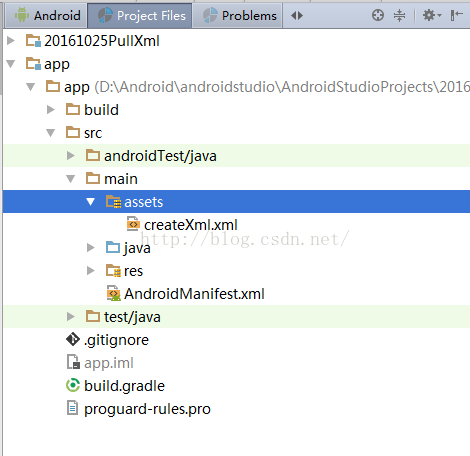Select the androidTest/java label
Viewport: 470px width, 456px height.
click(x=160, y=157)
